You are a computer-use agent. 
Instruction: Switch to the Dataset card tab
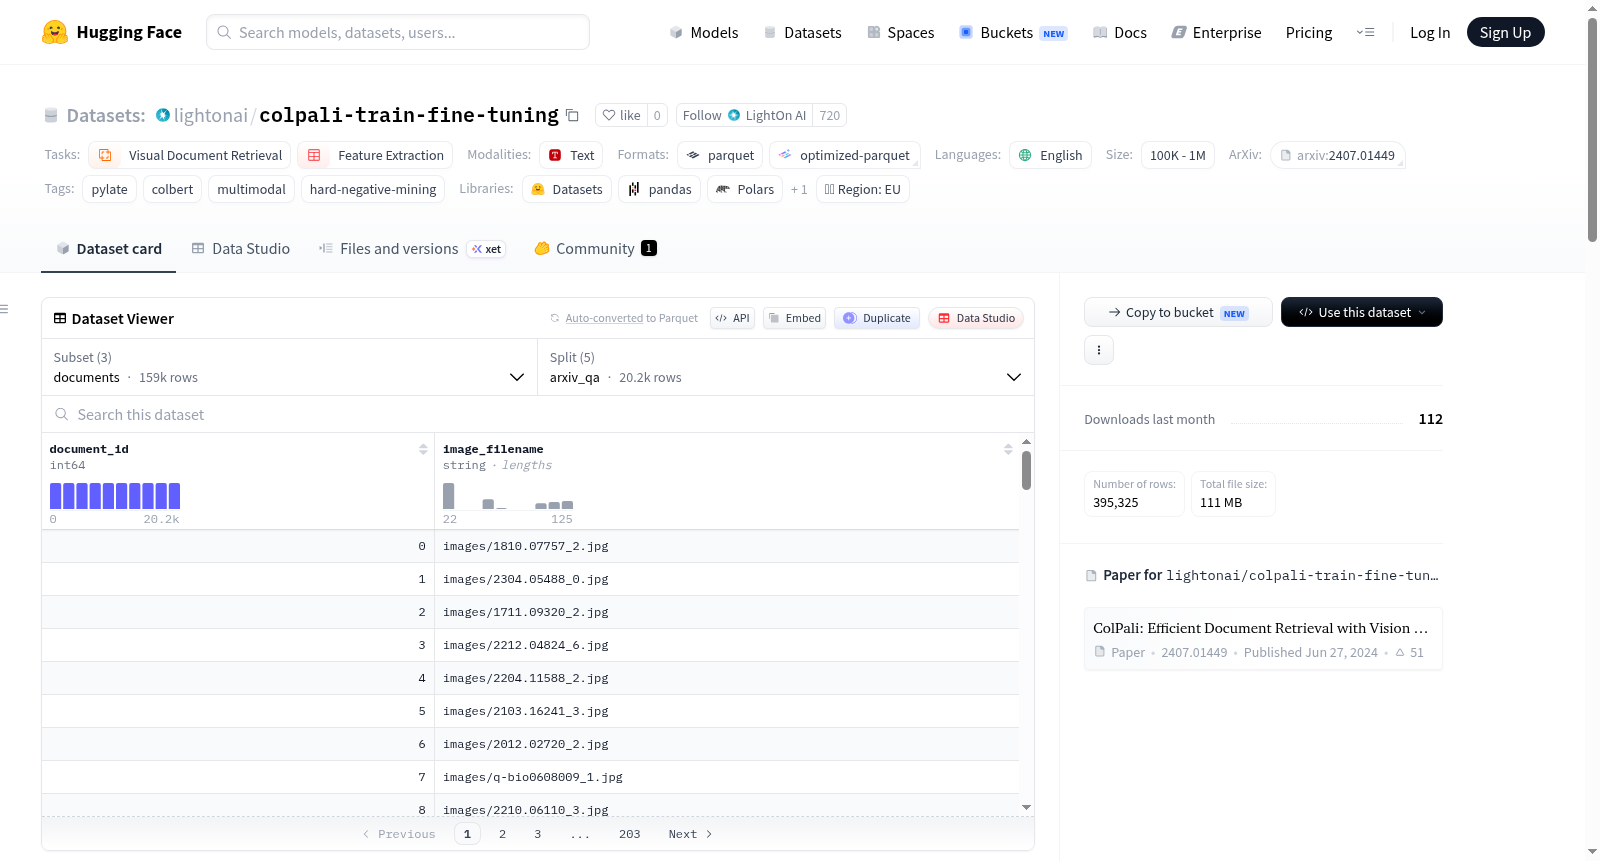point(108,248)
